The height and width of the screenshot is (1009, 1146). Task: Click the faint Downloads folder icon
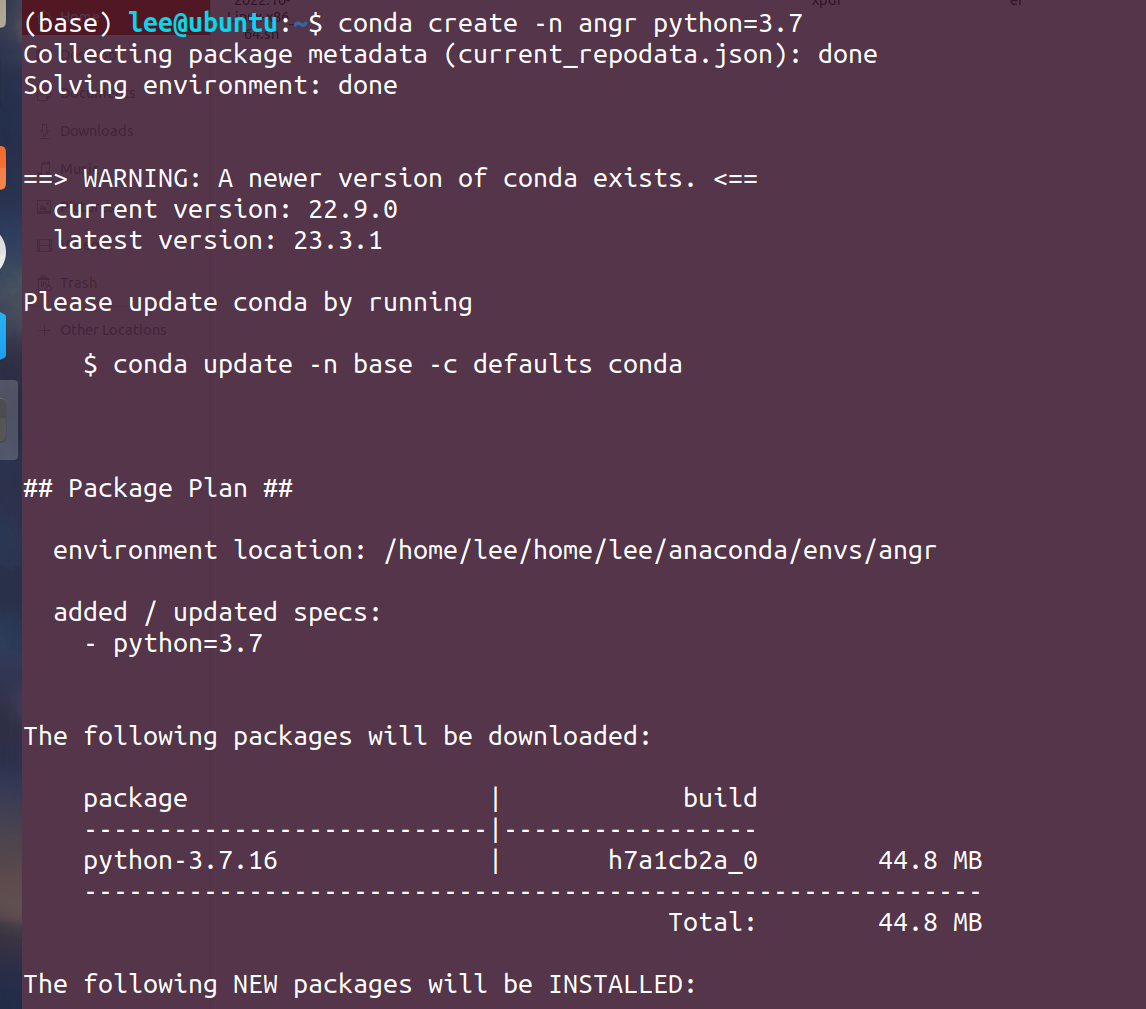[45, 131]
